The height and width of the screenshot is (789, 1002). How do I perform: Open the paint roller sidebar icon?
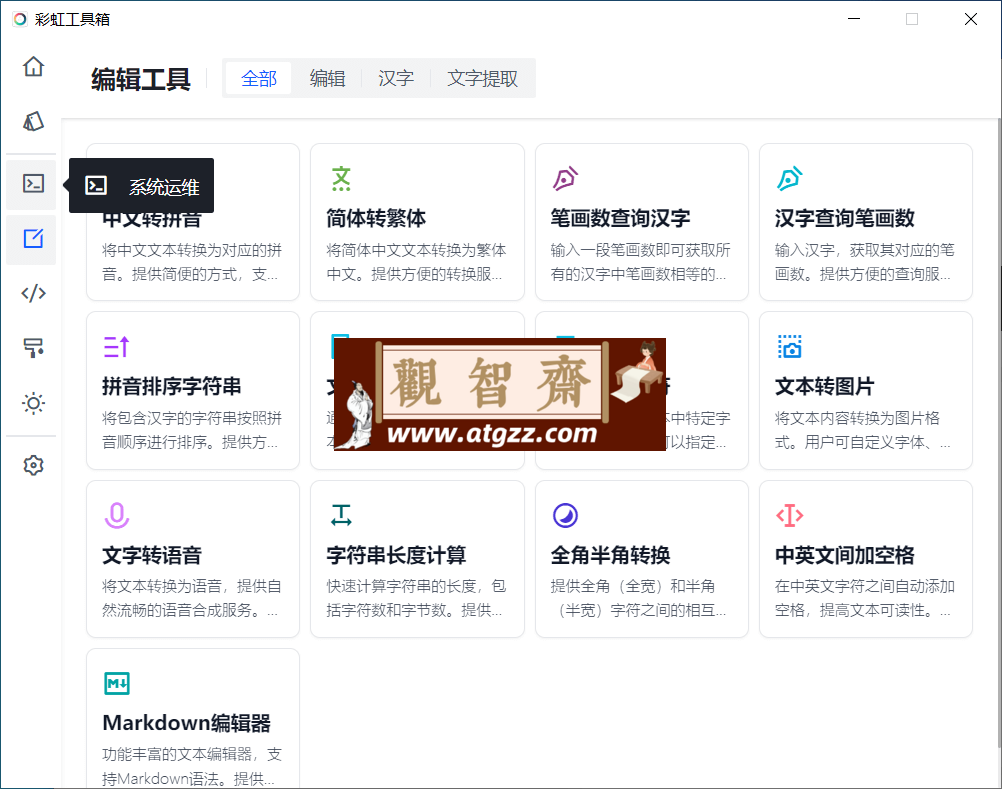33,348
